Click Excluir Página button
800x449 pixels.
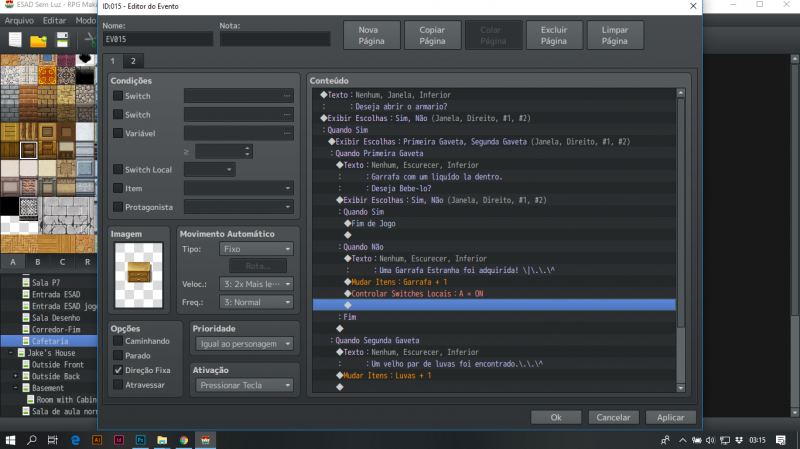[x=554, y=35]
